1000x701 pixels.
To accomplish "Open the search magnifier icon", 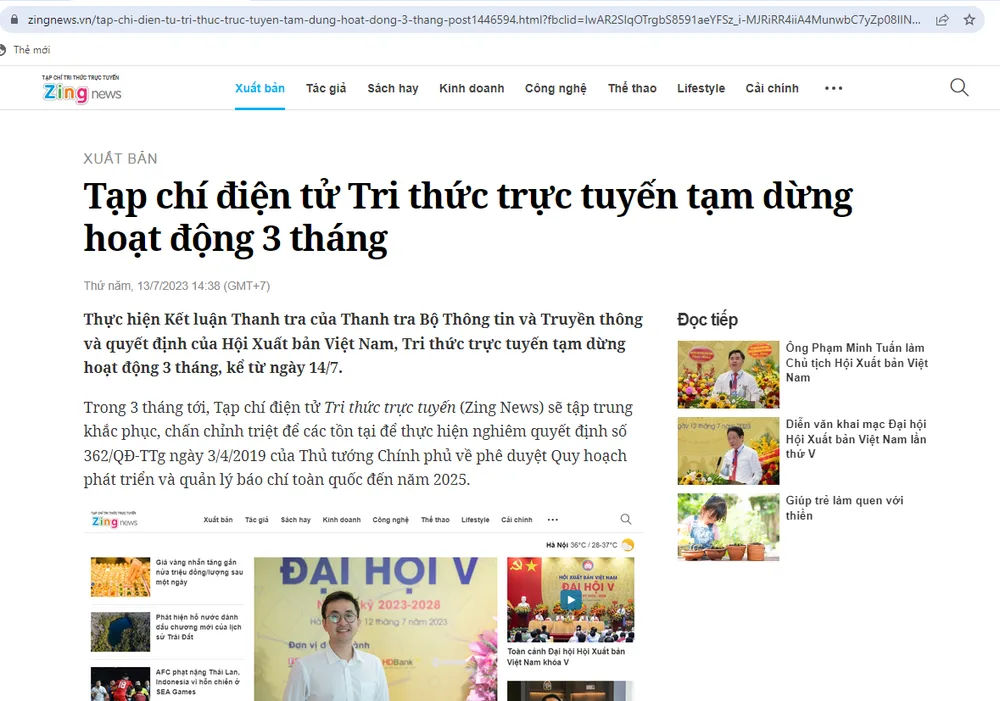I will pyautogui.click(x=959, y=88).
